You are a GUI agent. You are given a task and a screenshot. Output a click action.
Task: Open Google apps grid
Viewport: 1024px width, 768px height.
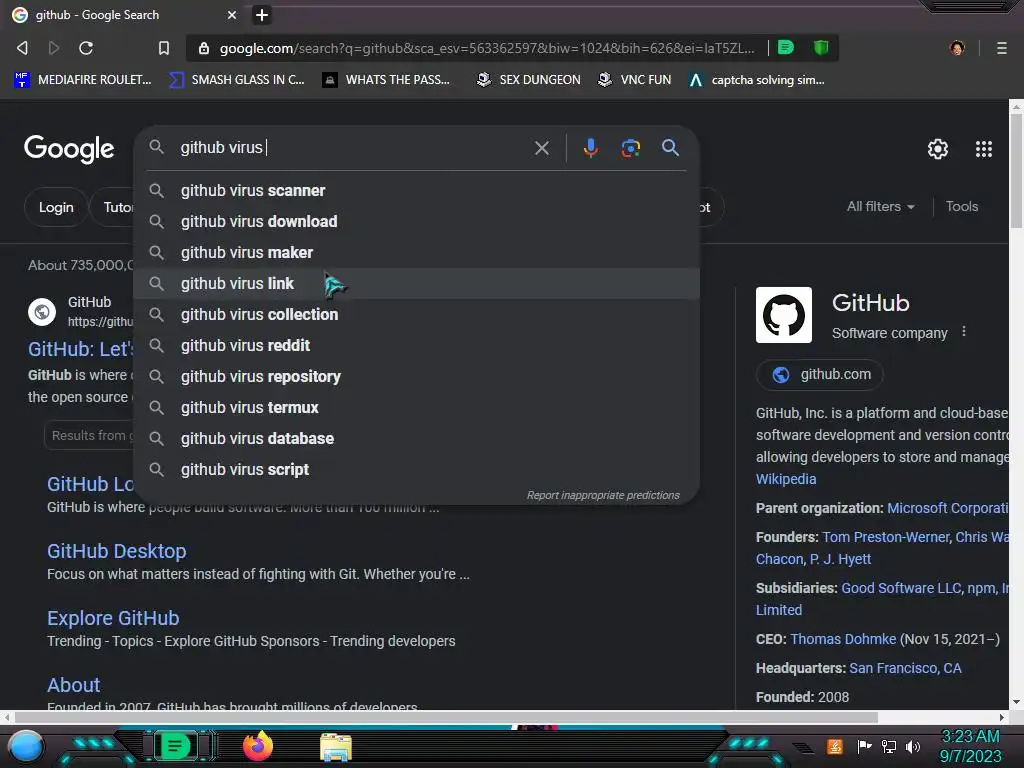click(x=984, y=149)
